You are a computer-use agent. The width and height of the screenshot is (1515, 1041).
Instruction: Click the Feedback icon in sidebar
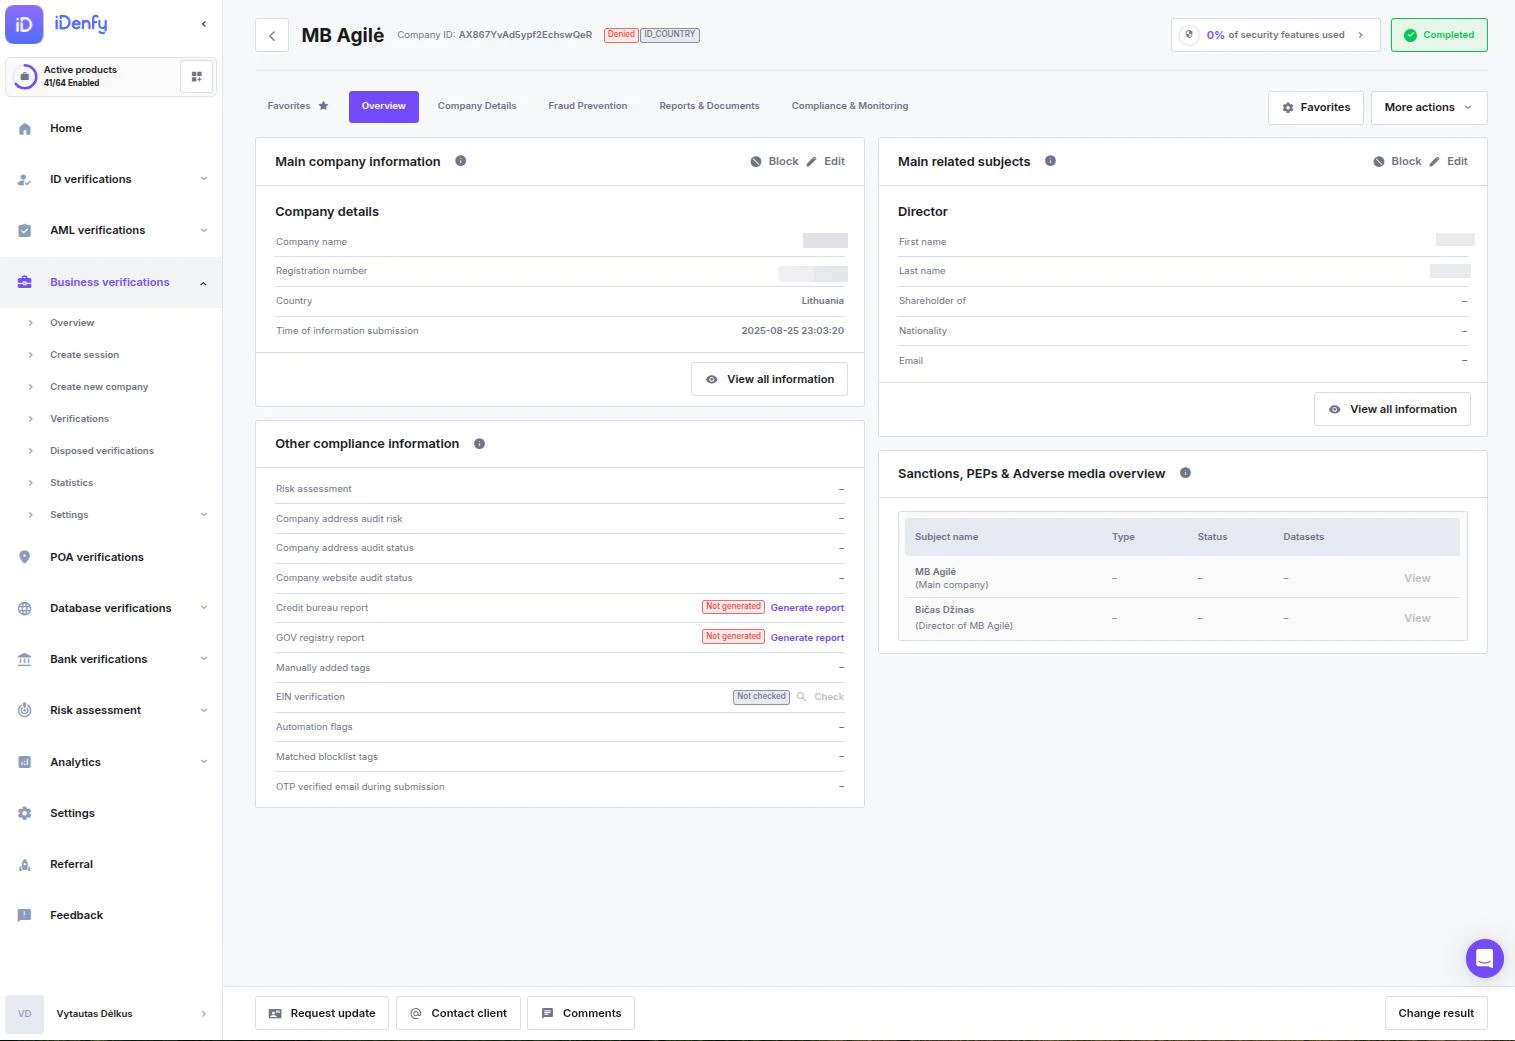point(25,916)
